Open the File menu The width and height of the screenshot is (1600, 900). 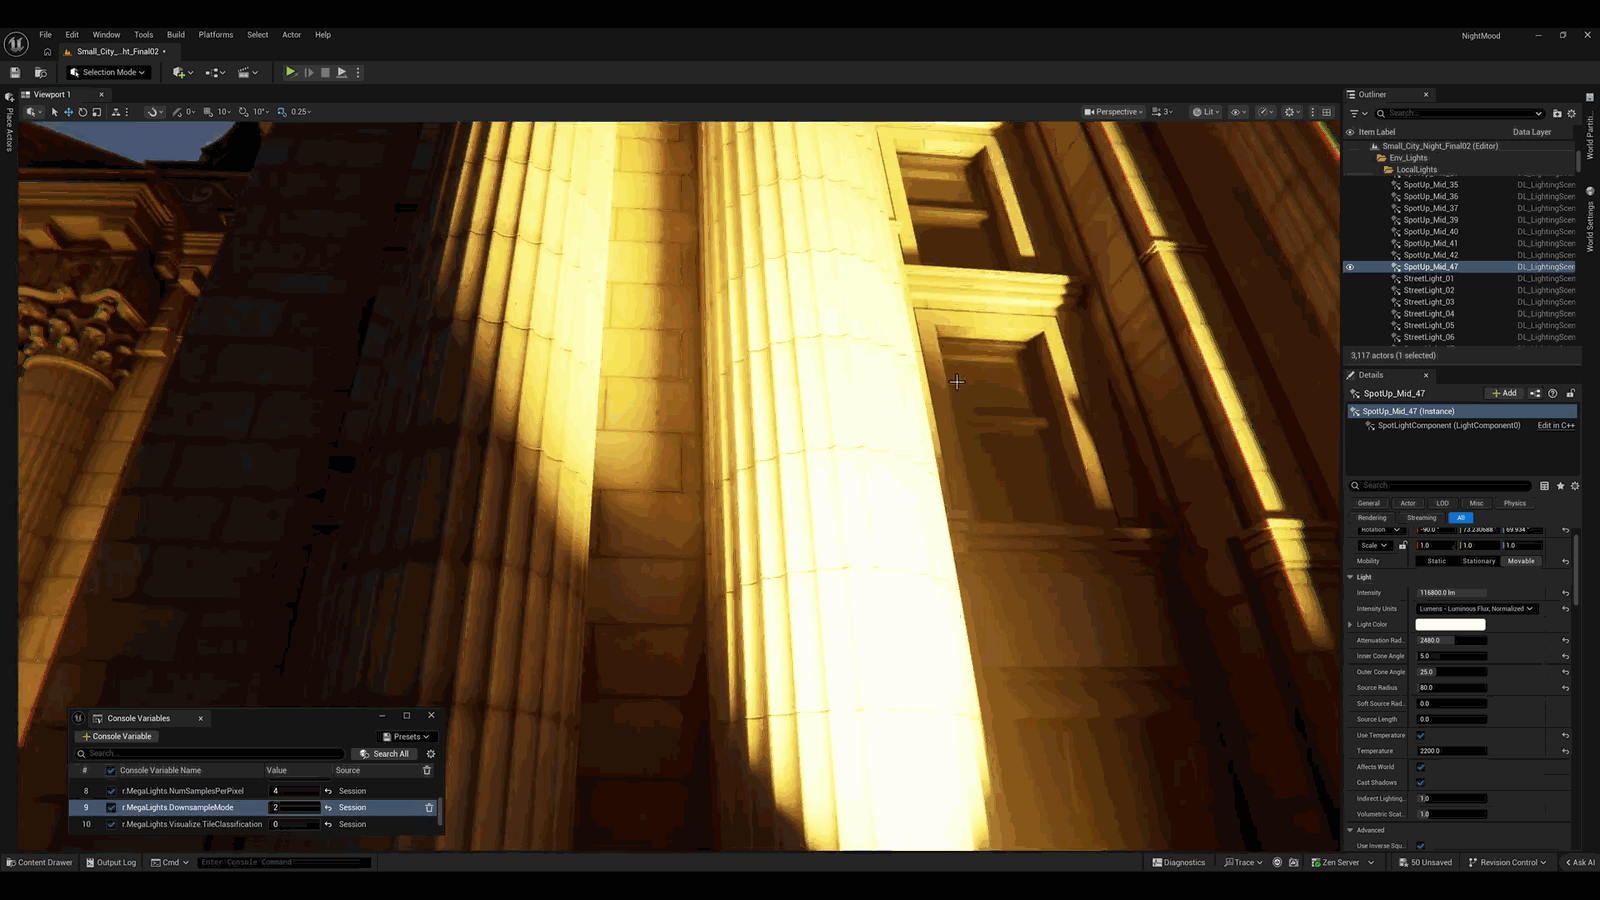[45, 35]
